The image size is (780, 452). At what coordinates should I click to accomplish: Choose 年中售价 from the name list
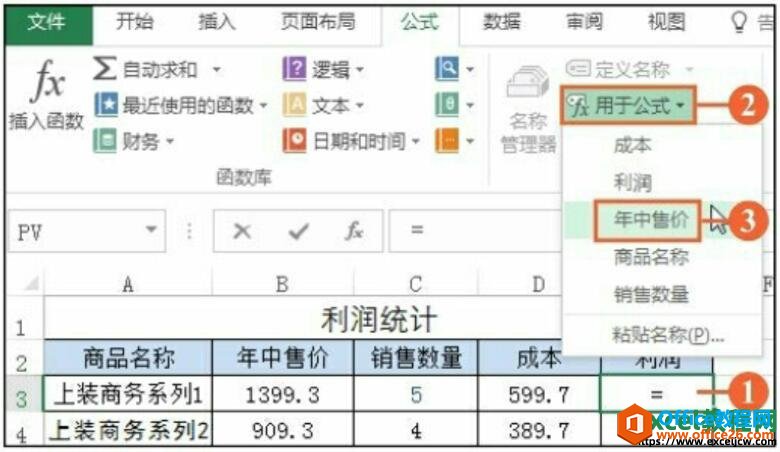point(662,220)
